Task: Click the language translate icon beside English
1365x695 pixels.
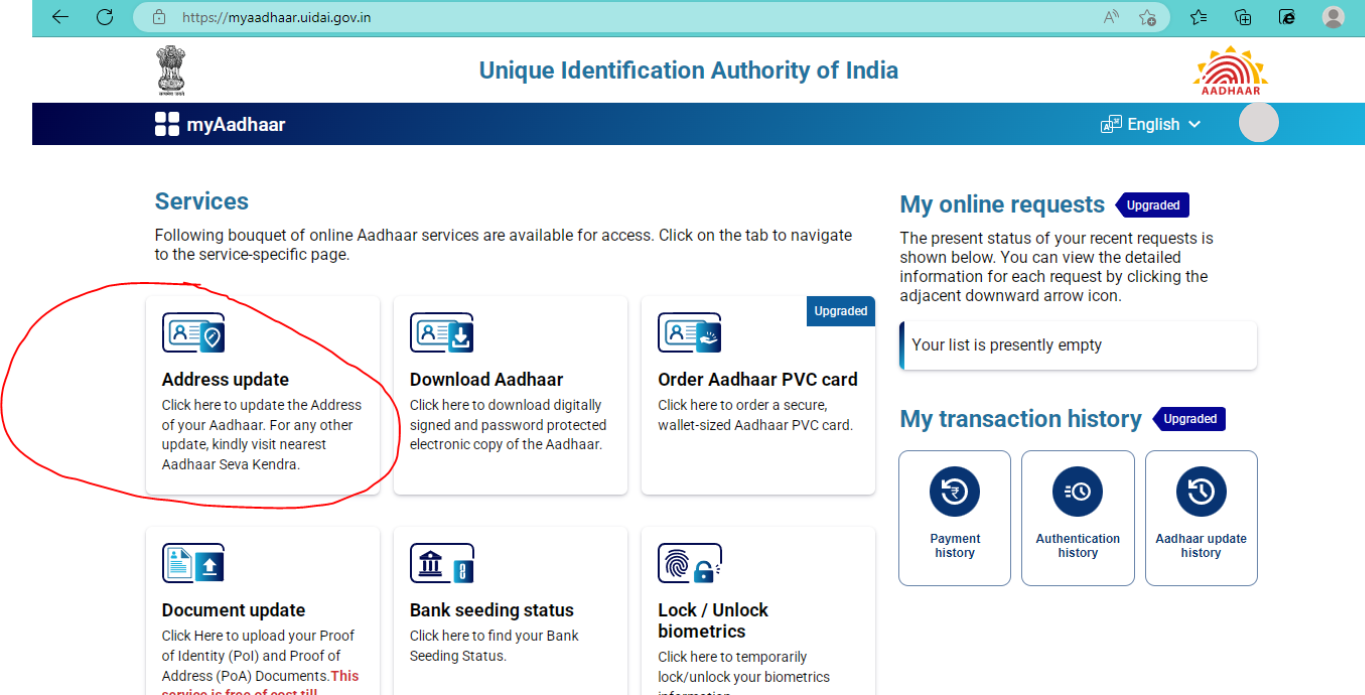Action: [1110, 123]
